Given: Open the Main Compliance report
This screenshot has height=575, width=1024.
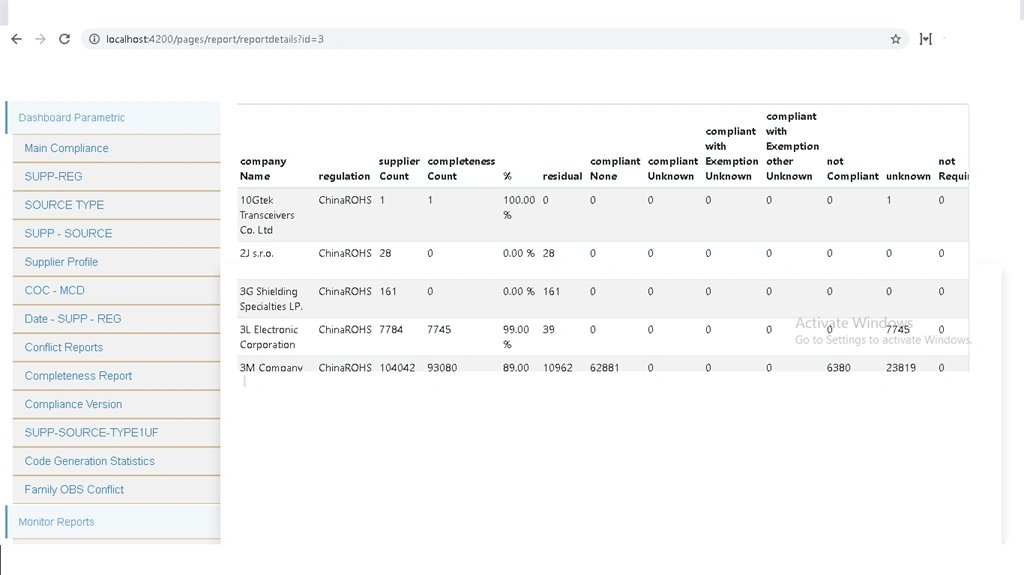Looking at the screenshot, I should click(x=66, y=148).
